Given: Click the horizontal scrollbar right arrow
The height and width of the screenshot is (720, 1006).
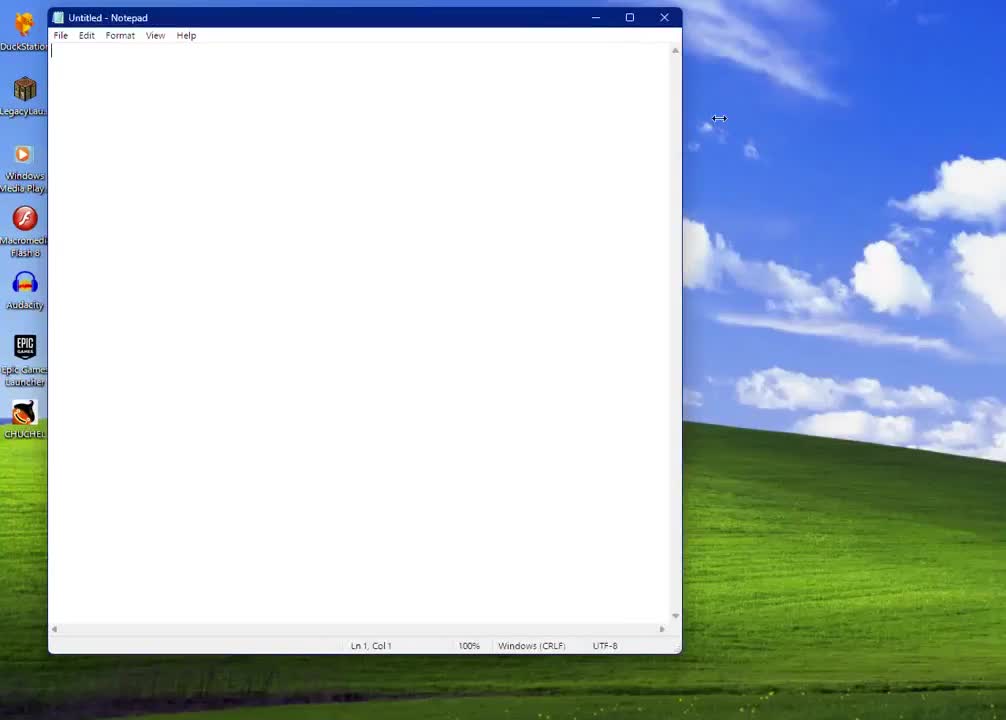Looking at the screenshot, I should (661, 629).
